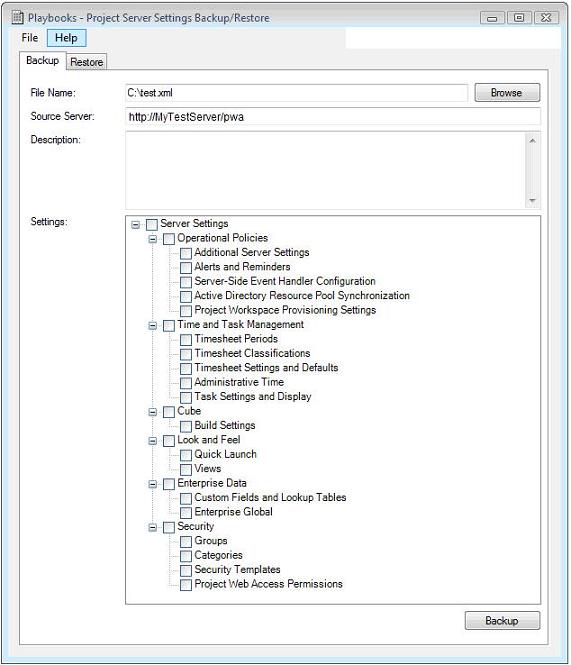
Task: Enable the Build Settings checkbox
Action: pos(186,426)
